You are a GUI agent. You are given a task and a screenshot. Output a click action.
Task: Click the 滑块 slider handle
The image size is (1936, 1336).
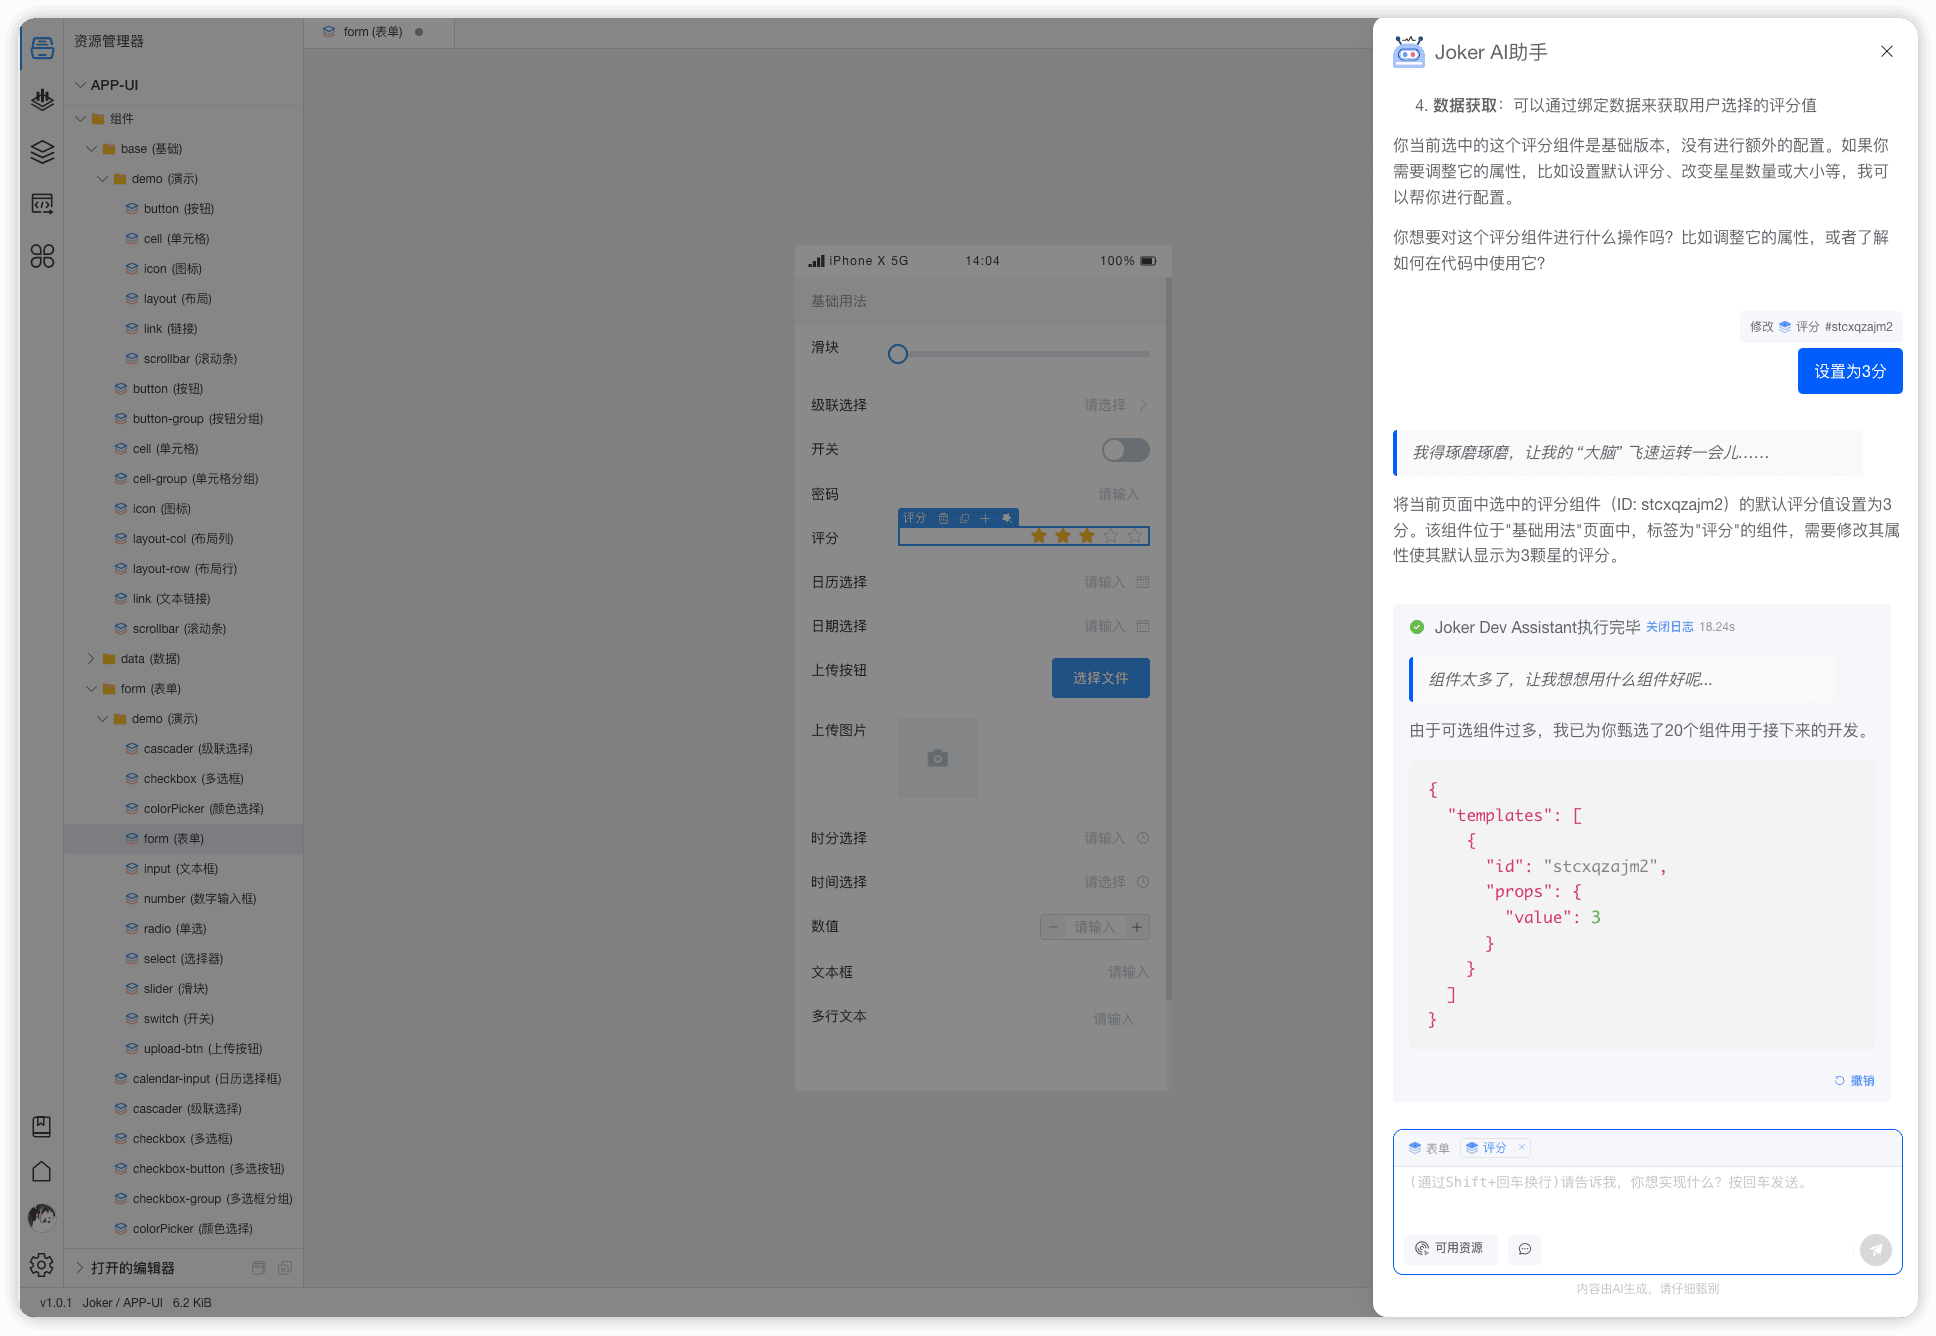click(898, 354)
